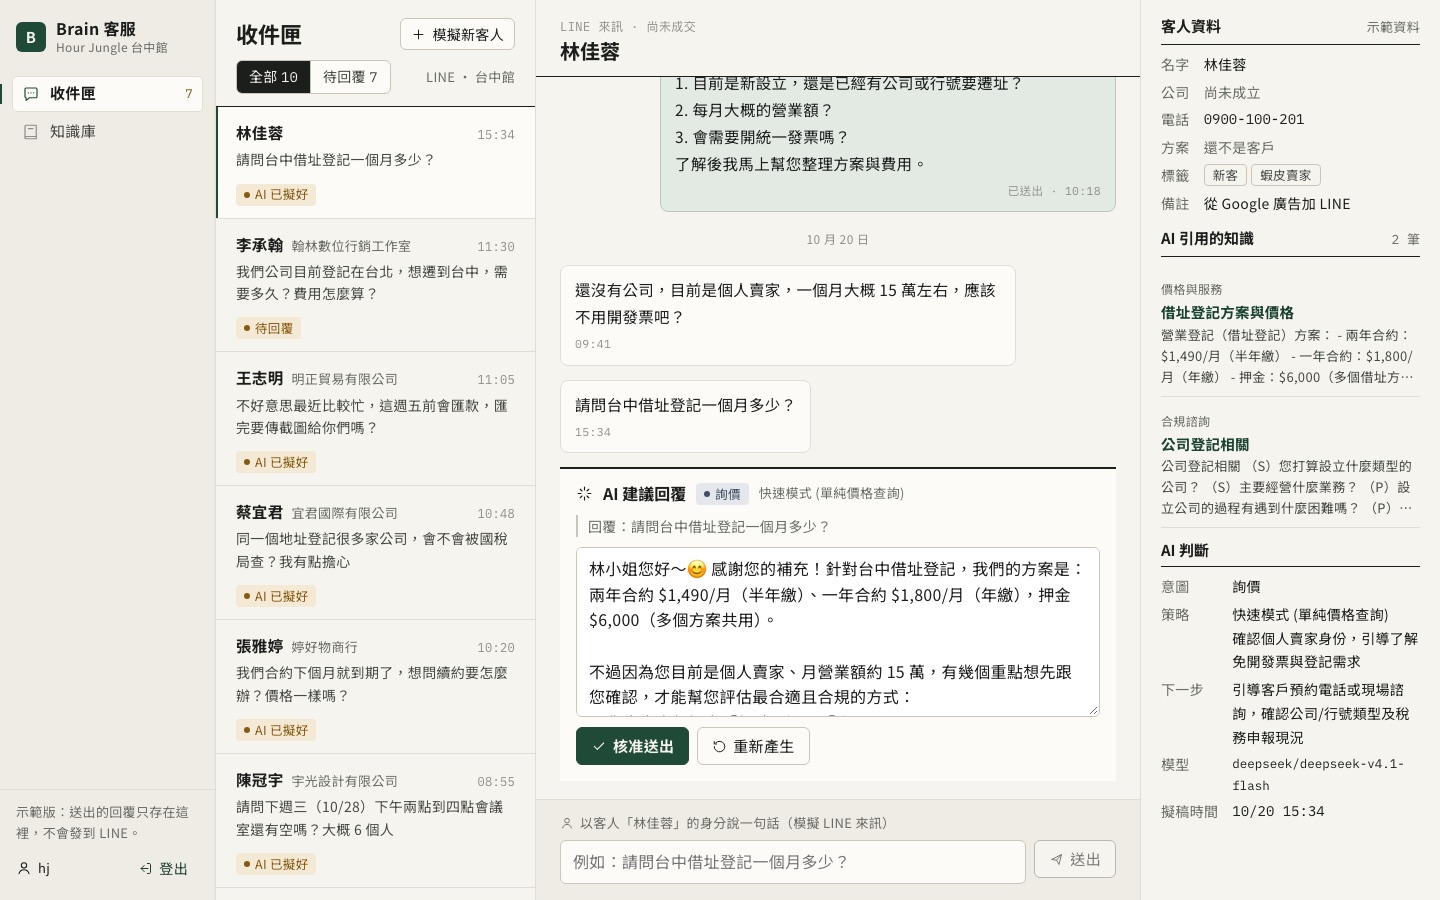Click the 登出 logout link
This screenshot has width=1440, height=900.
click(x=165, y=869)
